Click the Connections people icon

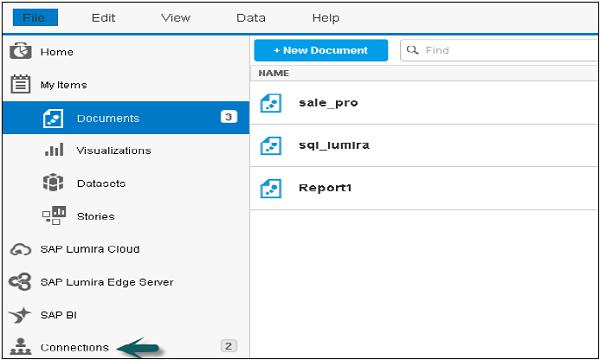click(20, 346)
